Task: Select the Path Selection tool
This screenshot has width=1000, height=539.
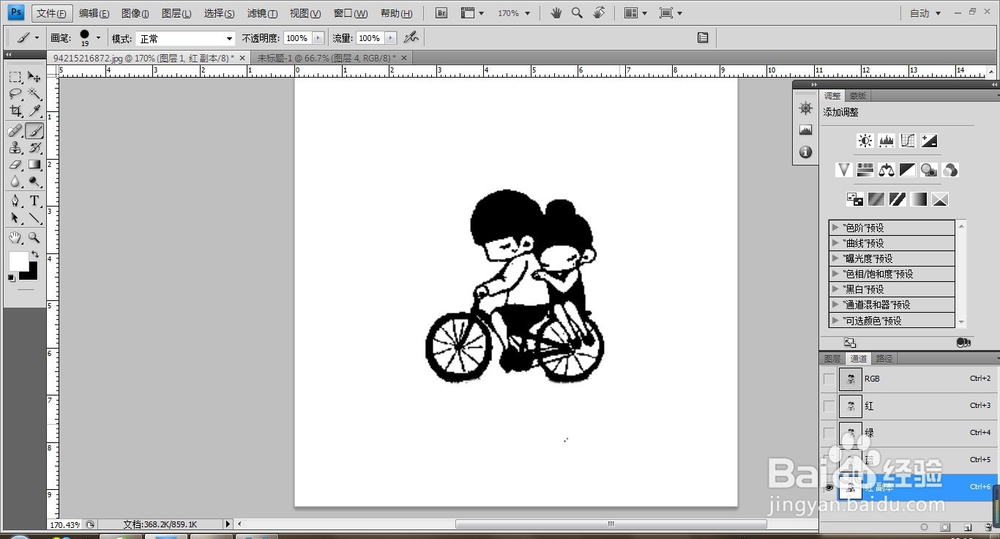Action: point(15,218)
